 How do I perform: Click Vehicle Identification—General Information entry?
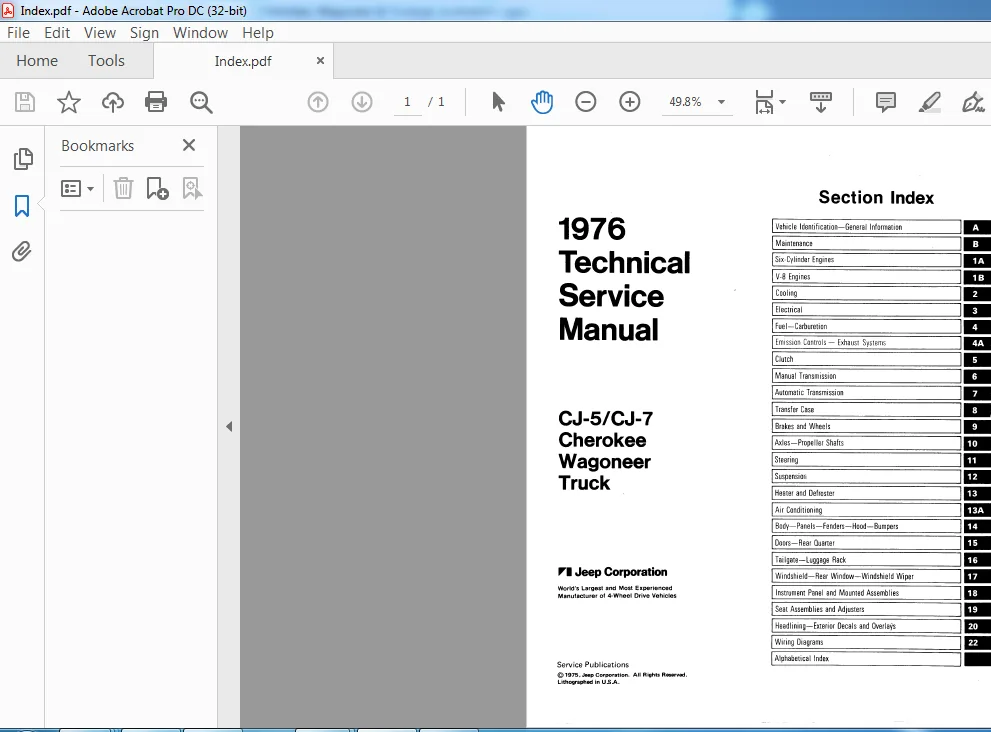click(x=866, y=226)
